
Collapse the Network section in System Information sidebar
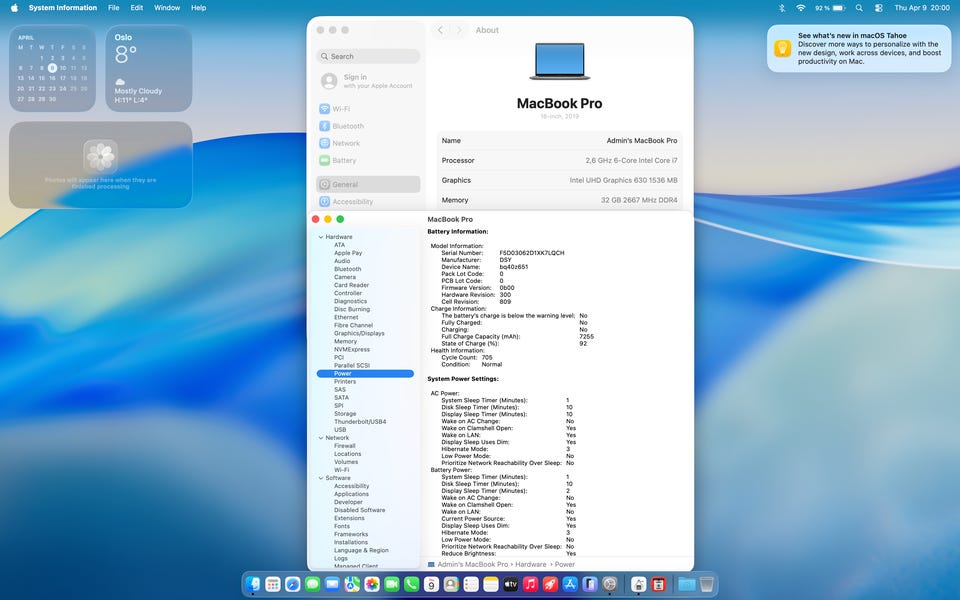(x=321, y=438)
